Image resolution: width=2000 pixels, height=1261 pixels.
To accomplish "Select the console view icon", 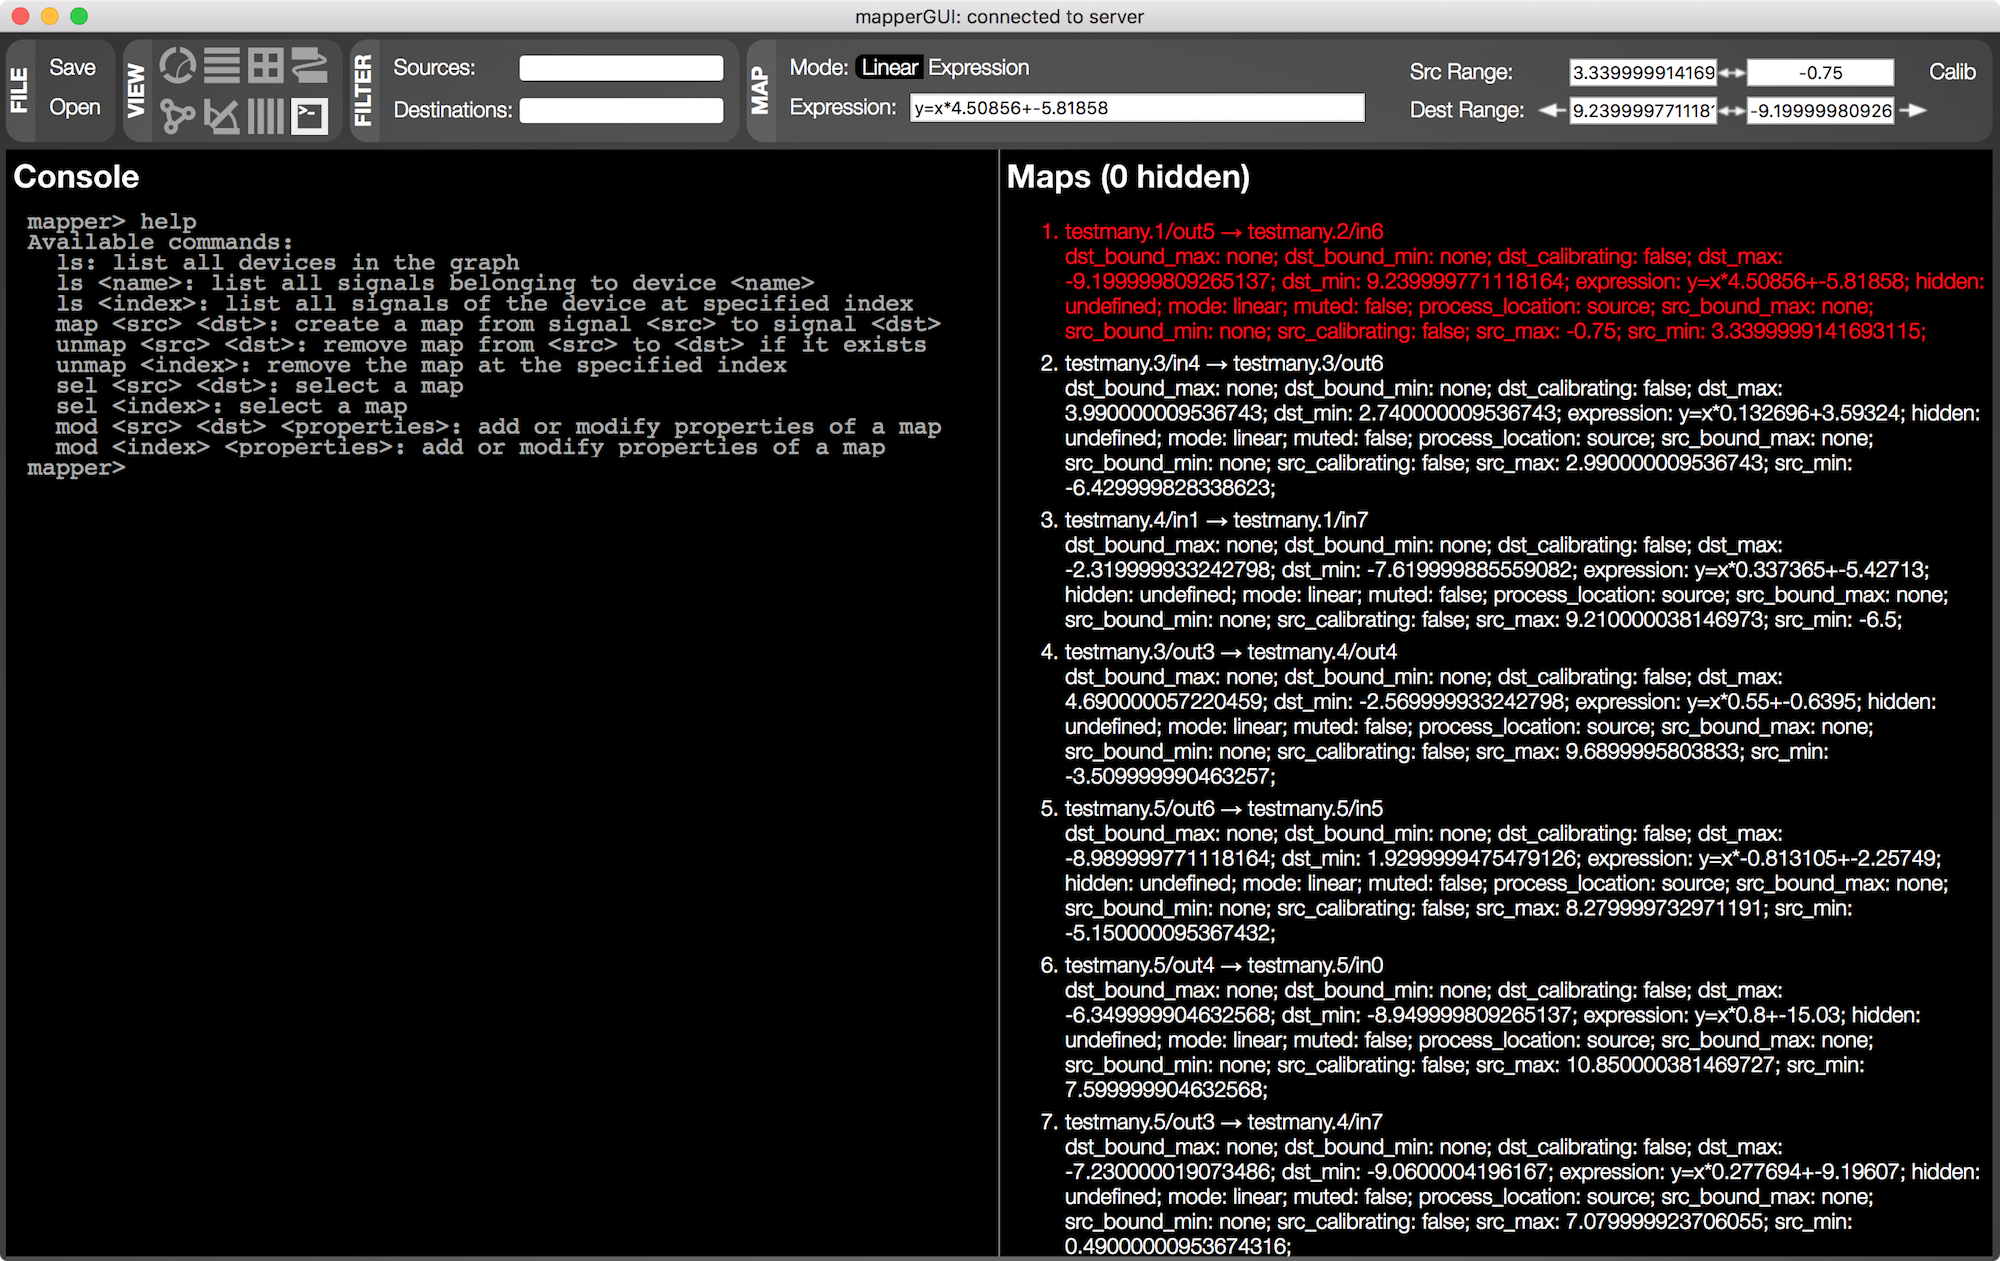I will 310,116.
